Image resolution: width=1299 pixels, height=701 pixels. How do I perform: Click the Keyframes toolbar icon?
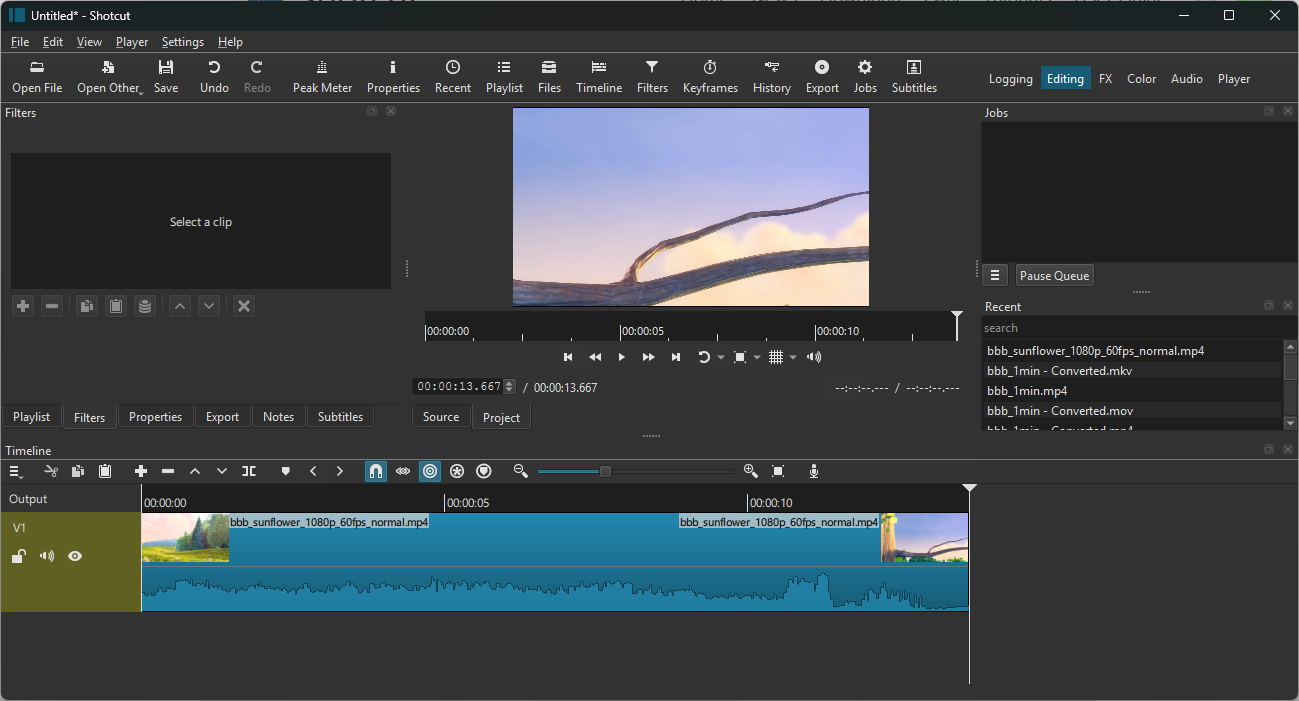coord(710,77)
